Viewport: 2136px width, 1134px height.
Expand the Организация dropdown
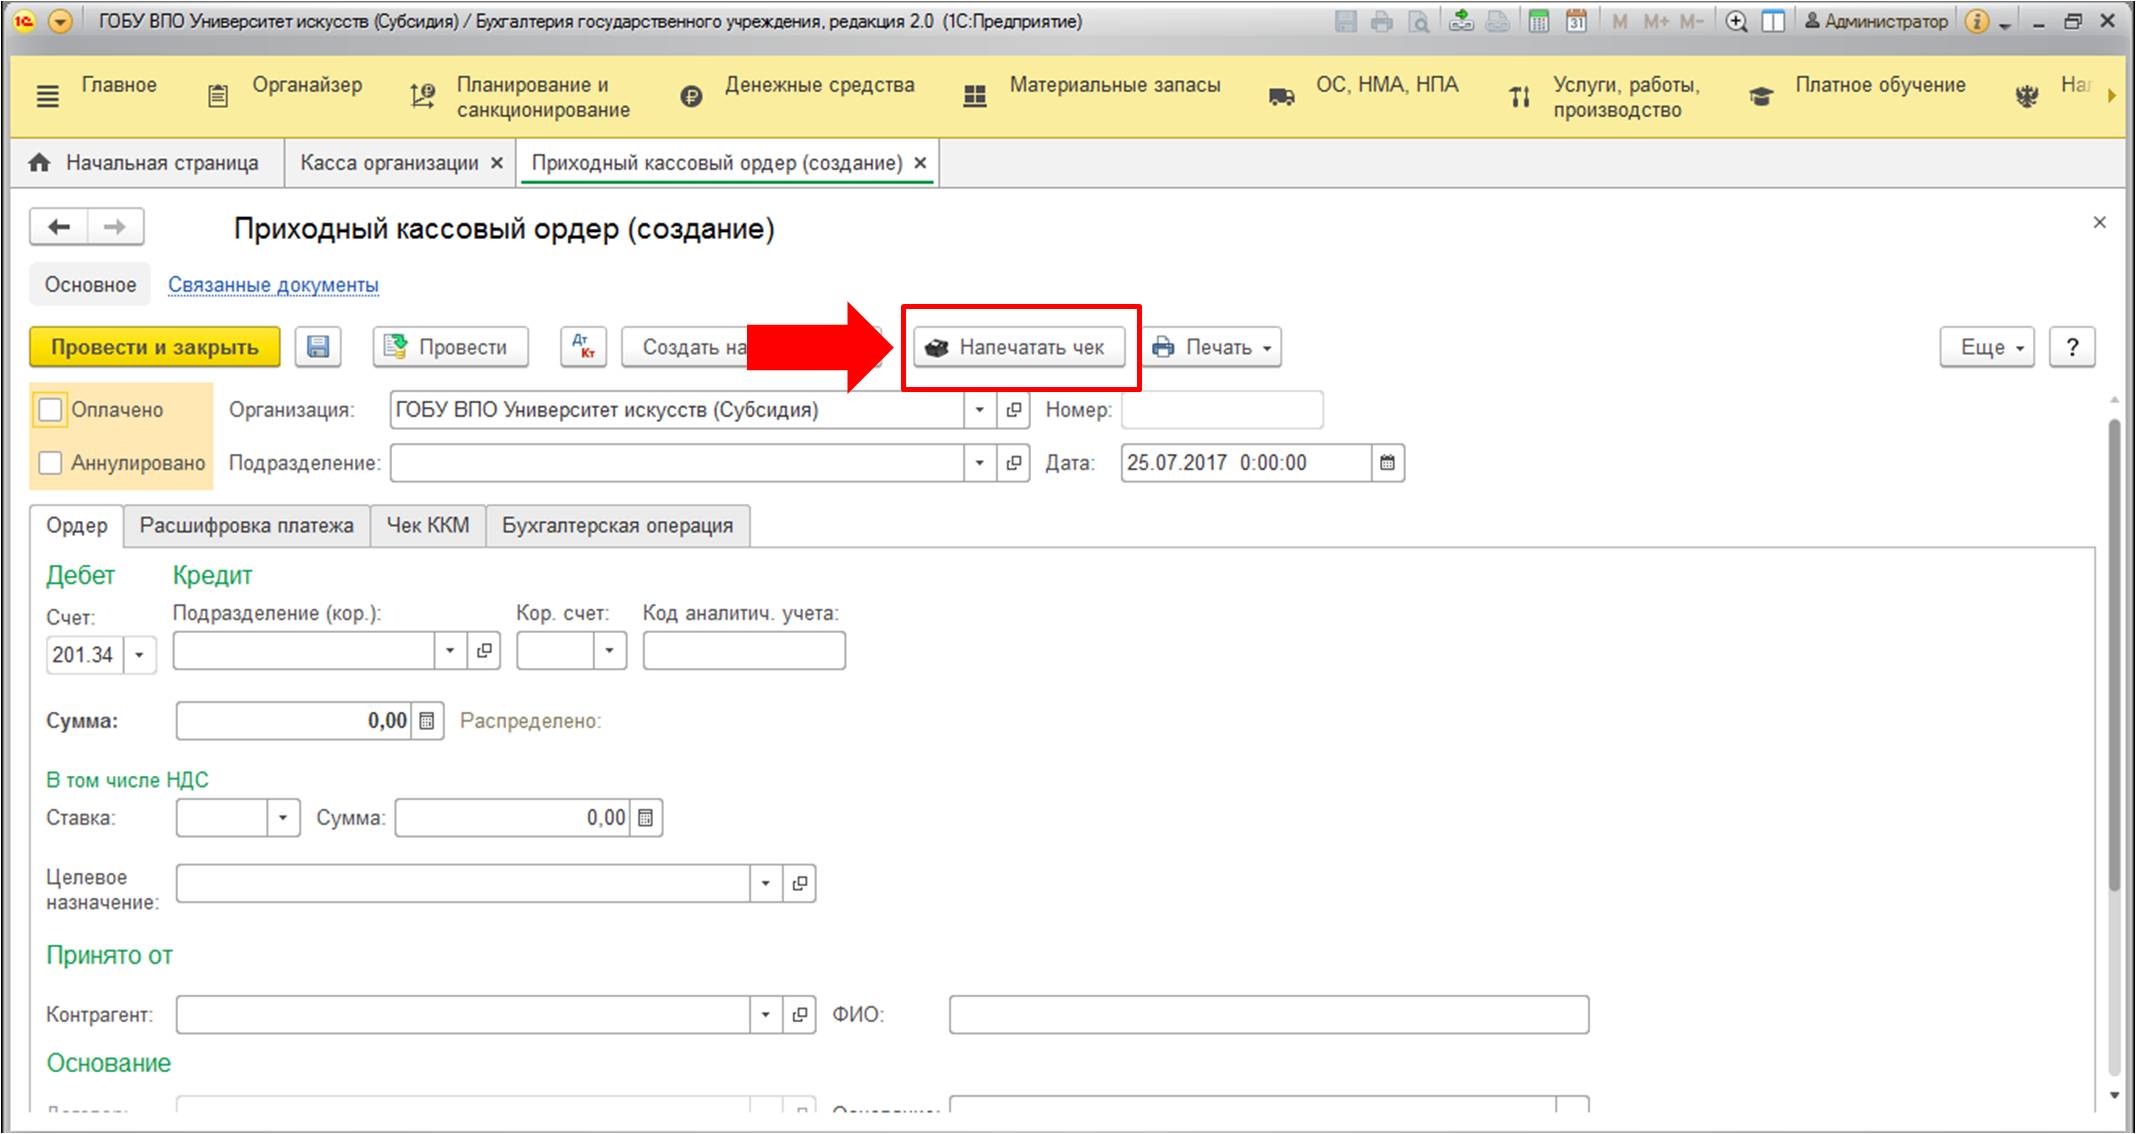point(980,410)
